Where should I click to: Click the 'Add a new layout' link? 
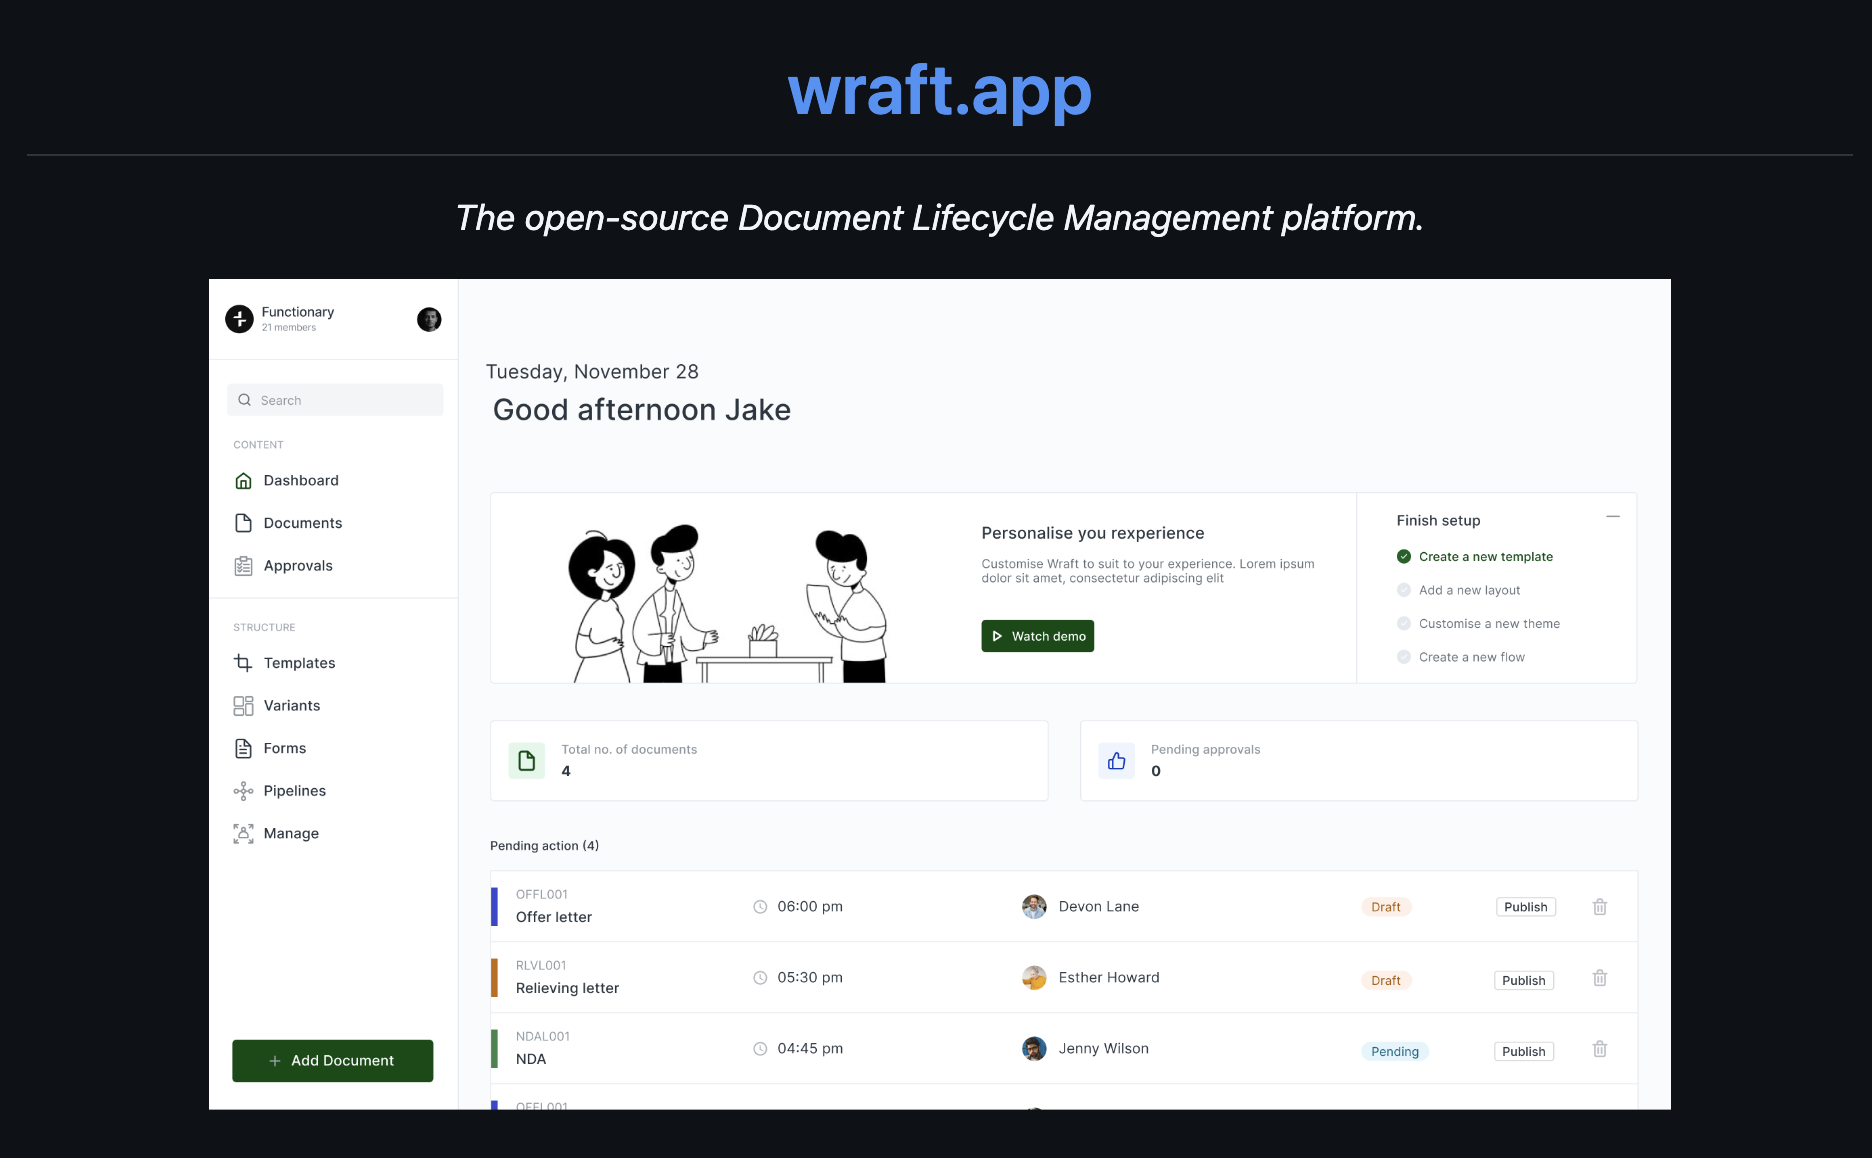1469,590
